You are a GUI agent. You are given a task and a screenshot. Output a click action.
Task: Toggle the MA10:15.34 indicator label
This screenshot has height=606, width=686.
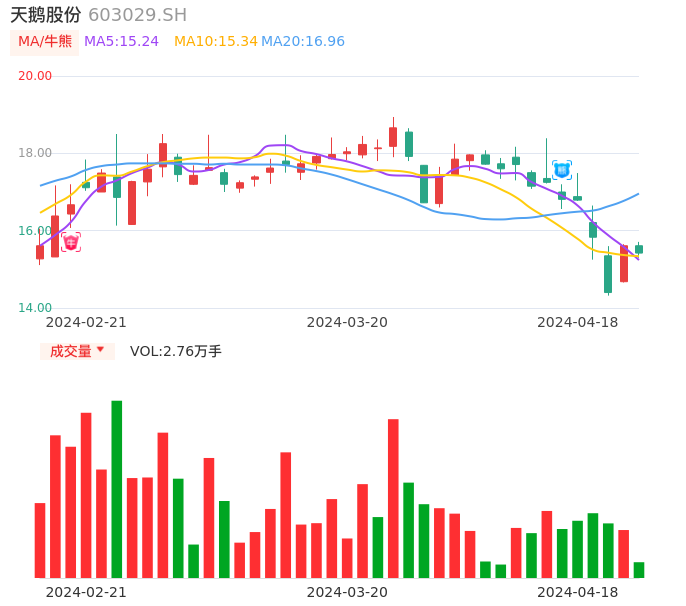[x=215, y=41]
